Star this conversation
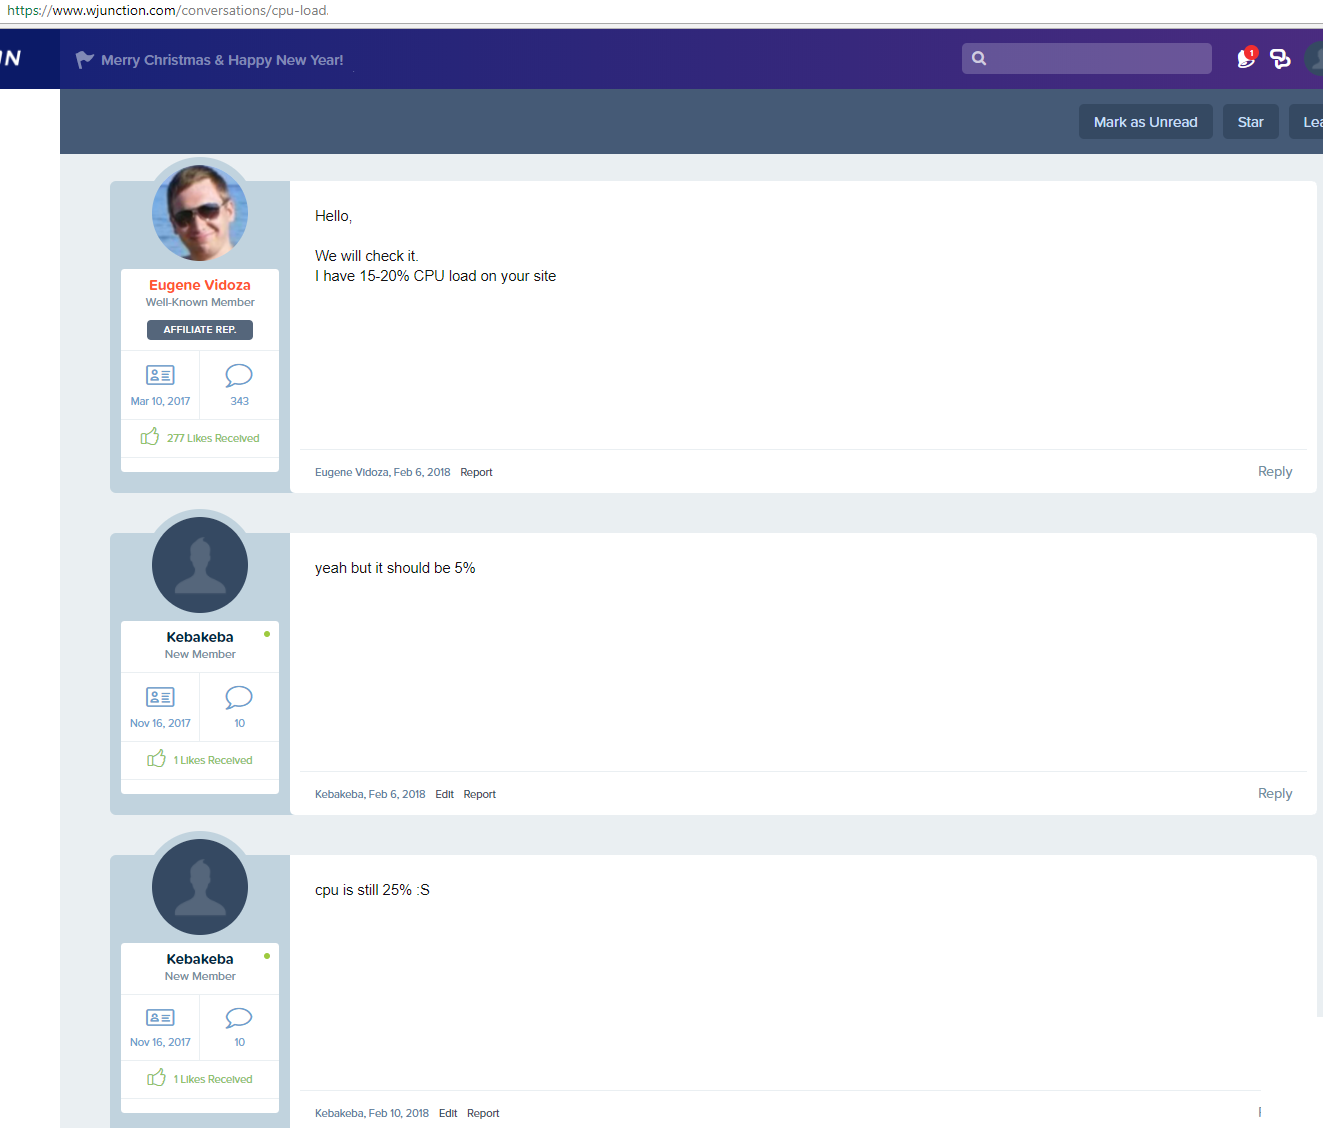This screenshot has height=1128, width=1323. [x=1250, y=122]
